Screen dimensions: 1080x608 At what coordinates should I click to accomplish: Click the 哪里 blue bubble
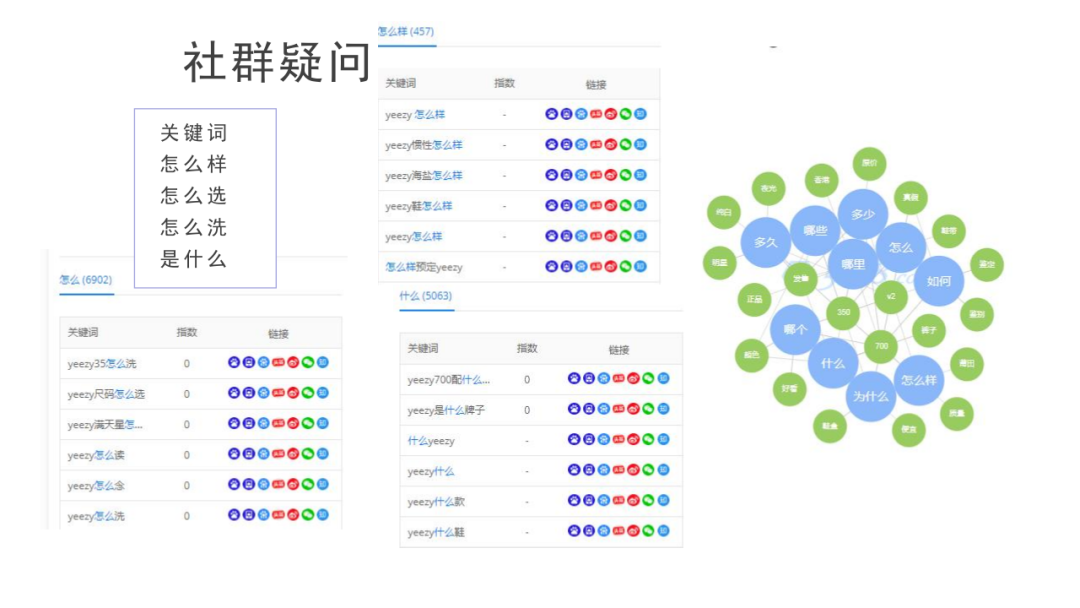click(x=853, y=264)
